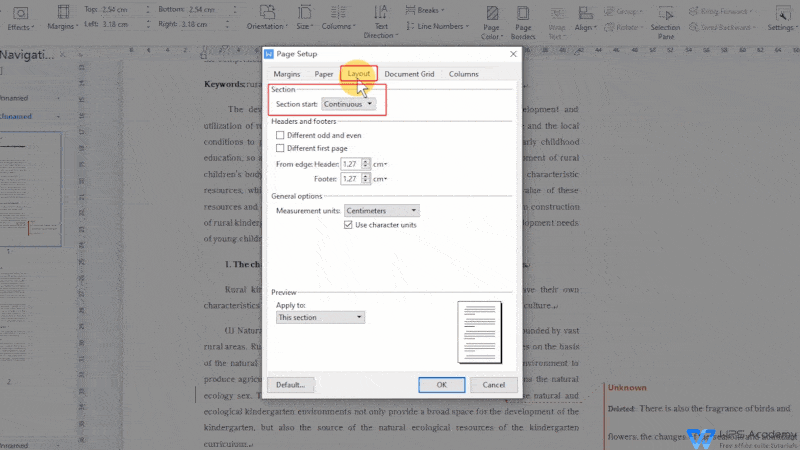Click the Rotate icon
Screen dimensions: 800x450
tap(609, 27)
